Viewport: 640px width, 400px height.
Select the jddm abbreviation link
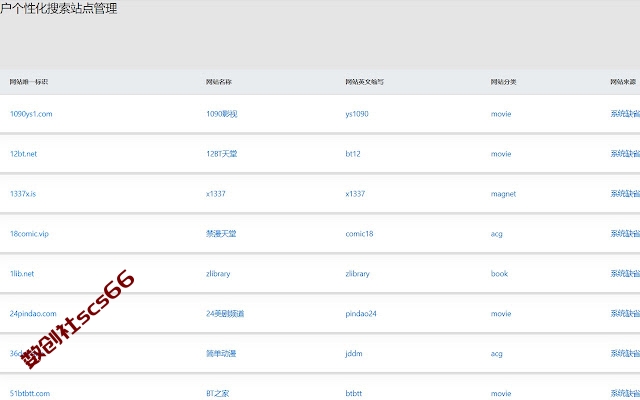[354, 354]
